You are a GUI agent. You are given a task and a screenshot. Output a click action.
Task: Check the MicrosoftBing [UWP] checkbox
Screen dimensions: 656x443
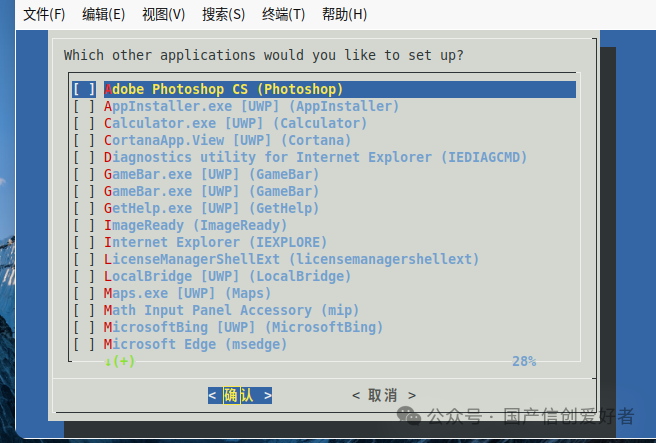pyautogui.click(x=84, y=327)
